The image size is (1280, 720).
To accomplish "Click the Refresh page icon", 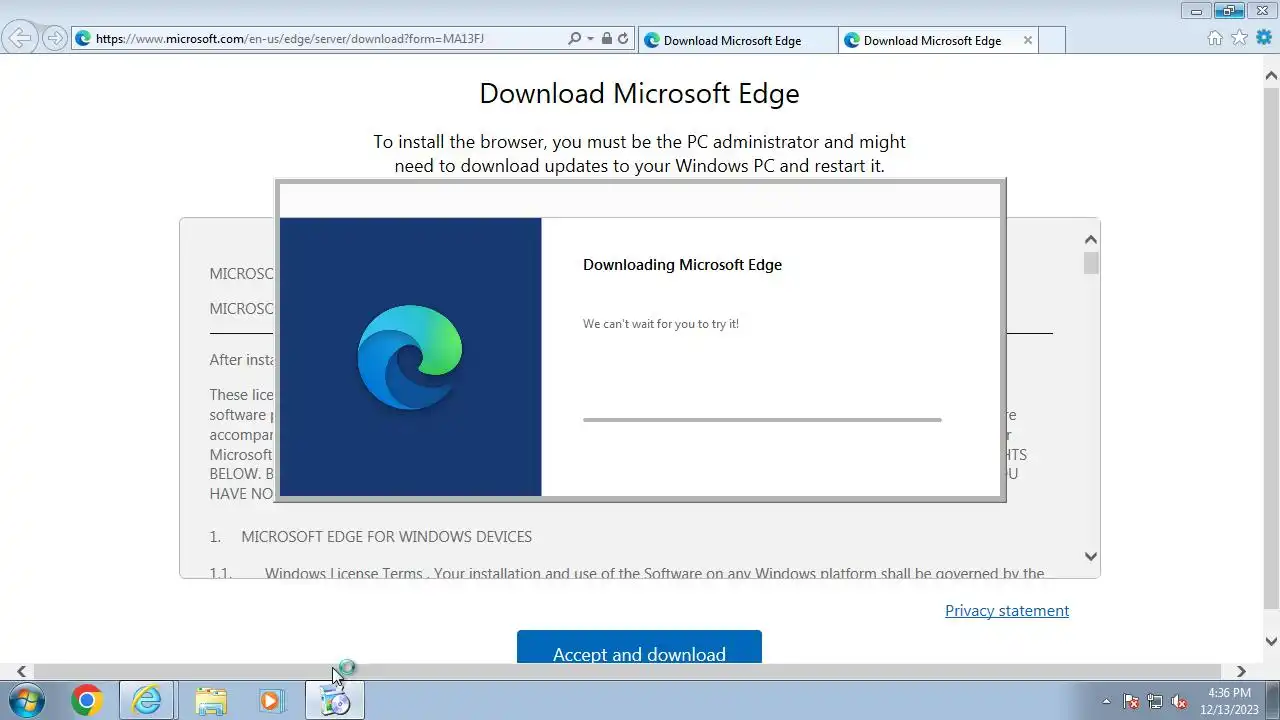I will point(623,39).
